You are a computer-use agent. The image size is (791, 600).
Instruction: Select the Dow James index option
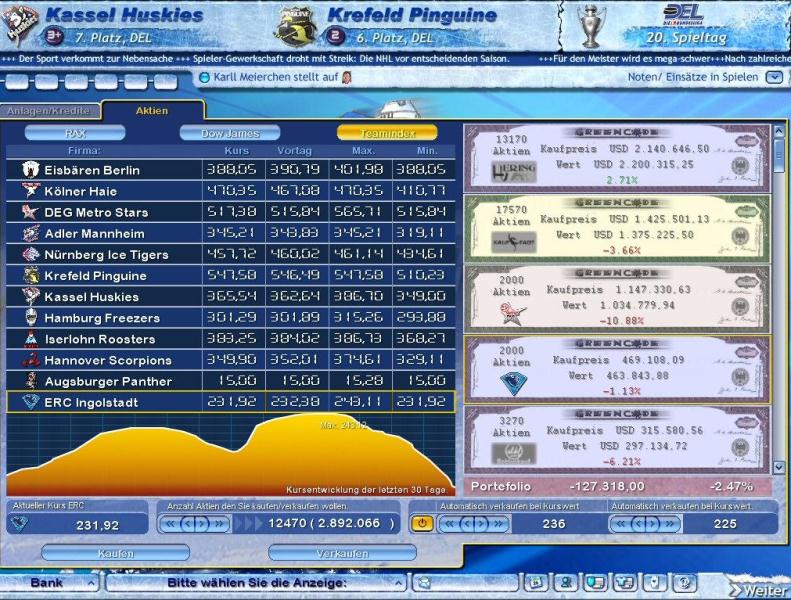click(230, 133)
